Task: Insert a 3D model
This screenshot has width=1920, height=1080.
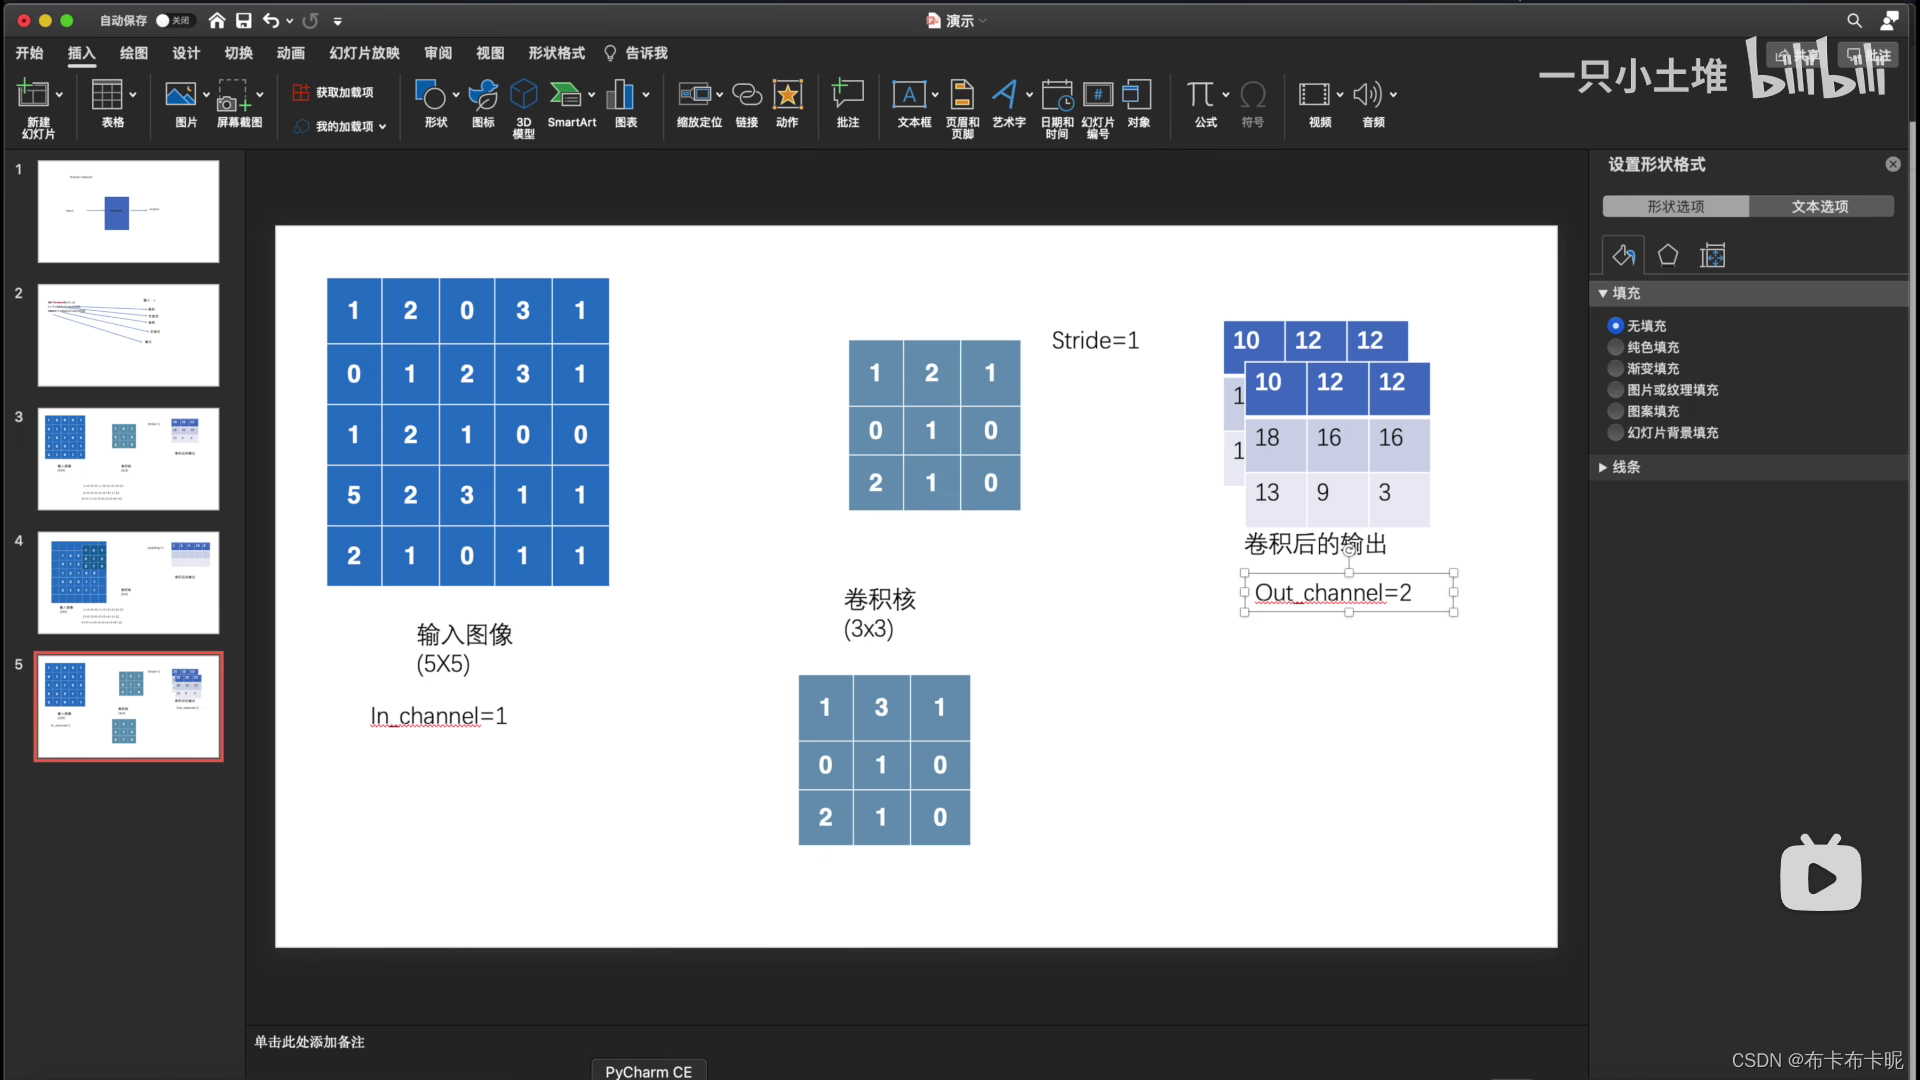Action: point(523,105)
